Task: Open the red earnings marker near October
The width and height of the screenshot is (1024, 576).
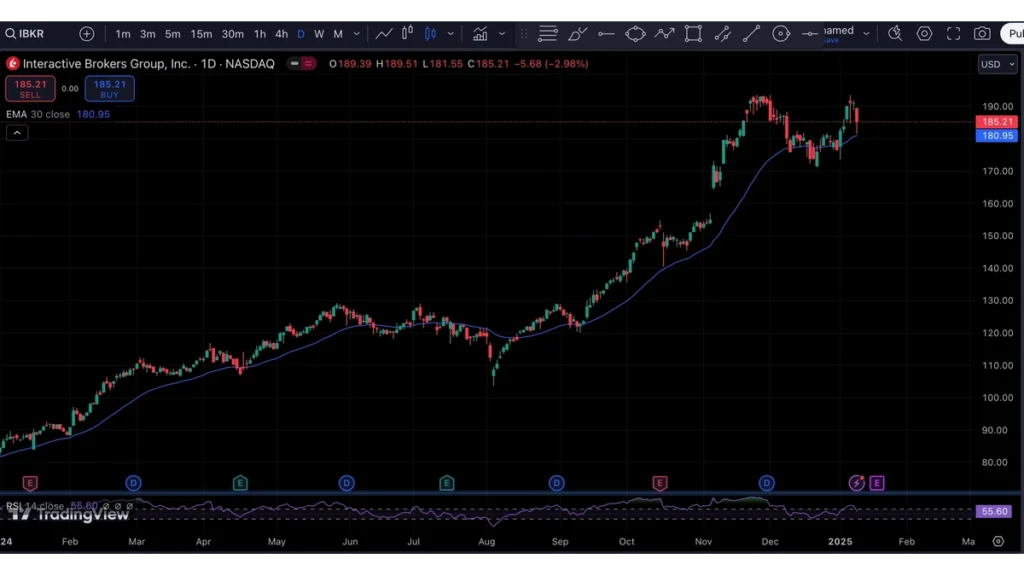Action: 660,483
